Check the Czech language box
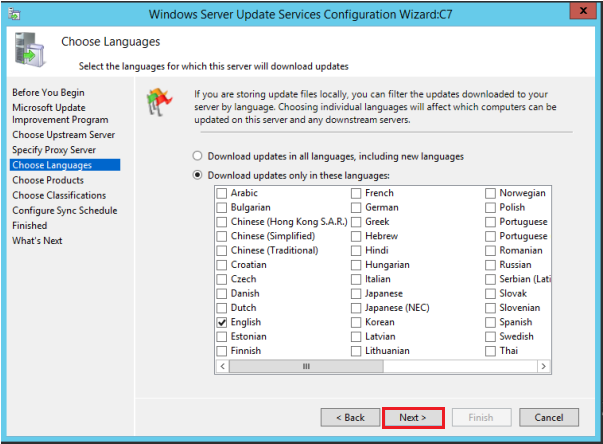Image resolution: width=603 pixels, height=444 pixels. (x=222, y=279)
